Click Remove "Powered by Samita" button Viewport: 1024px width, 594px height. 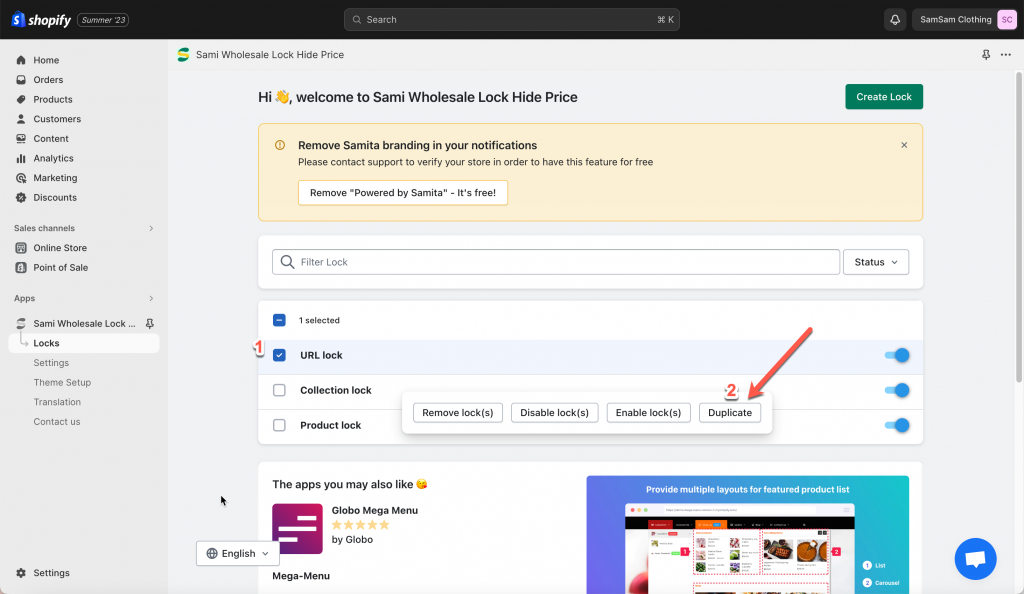coord(403,193)
